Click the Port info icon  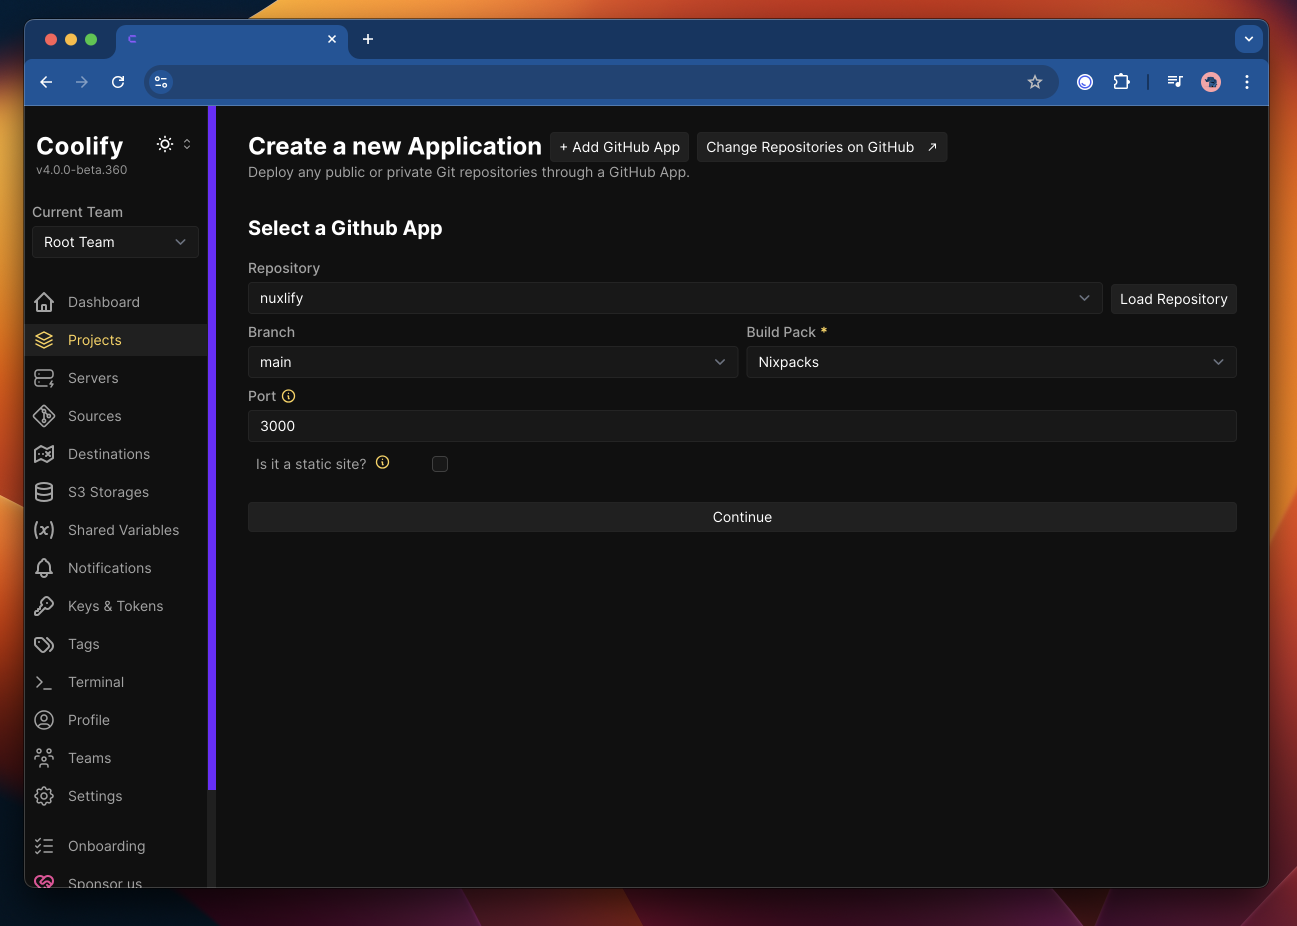[x=289, y=396]
